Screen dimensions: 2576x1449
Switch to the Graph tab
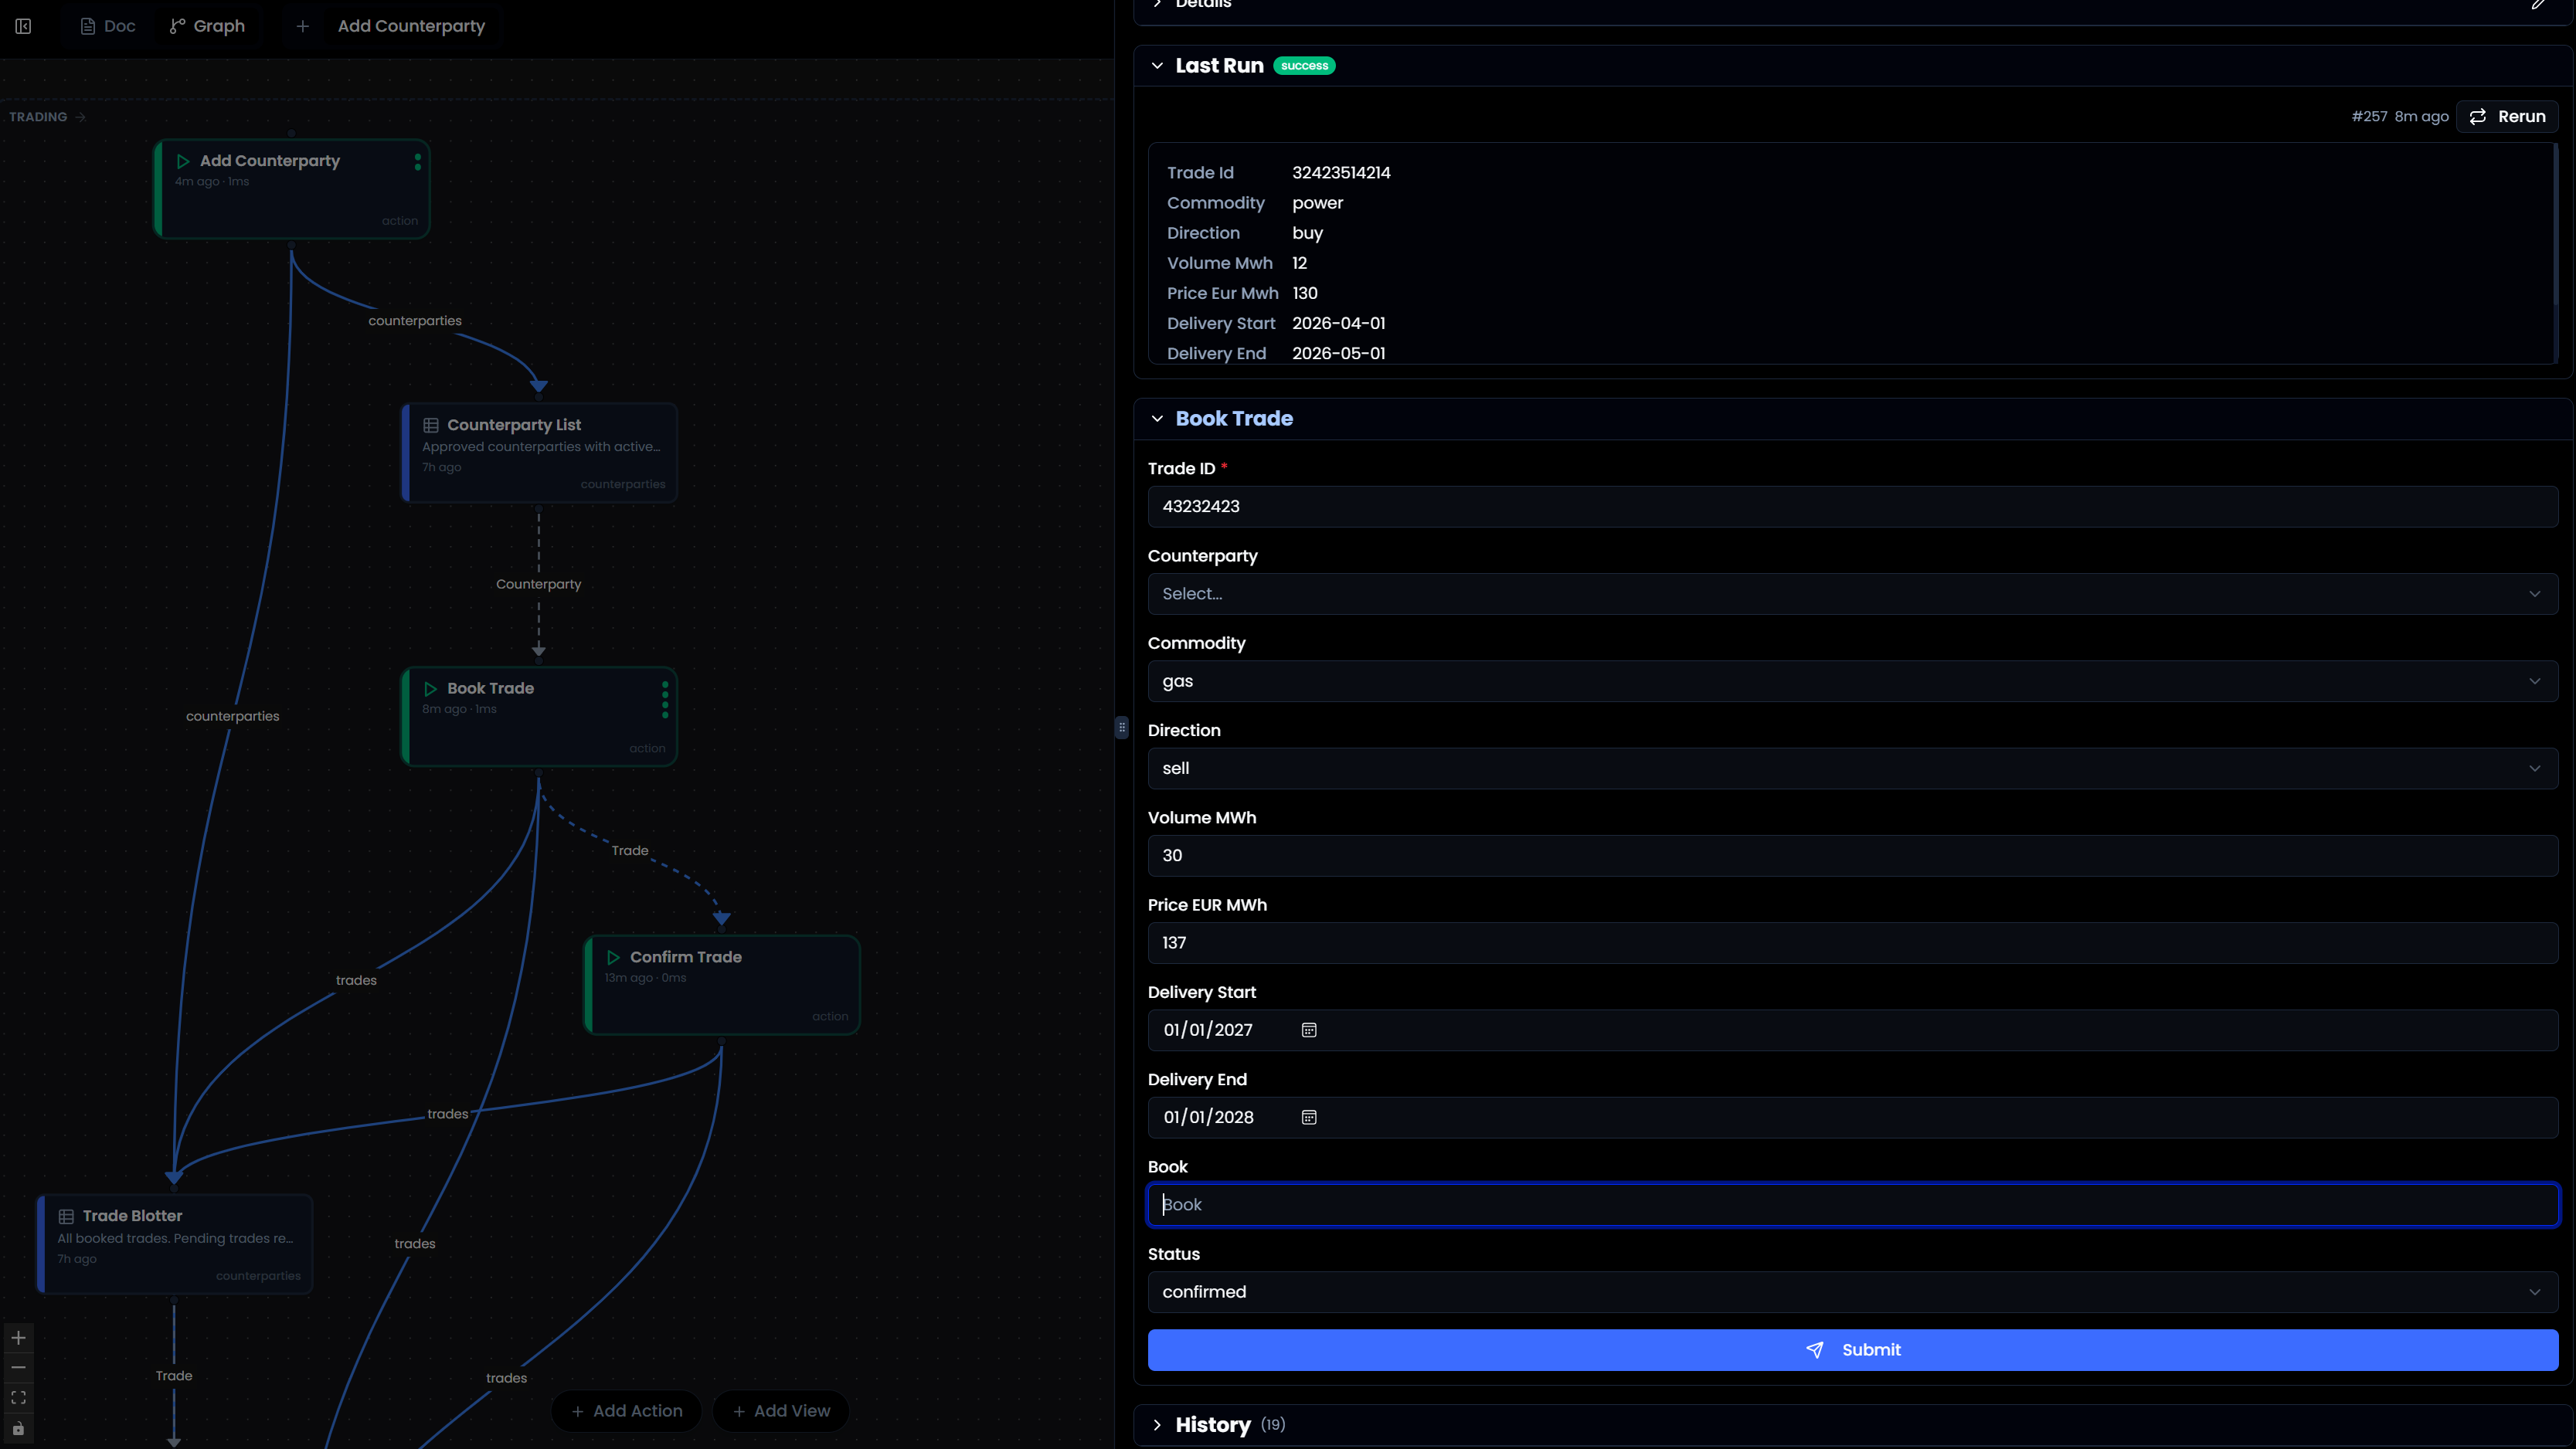coord(206,26)
